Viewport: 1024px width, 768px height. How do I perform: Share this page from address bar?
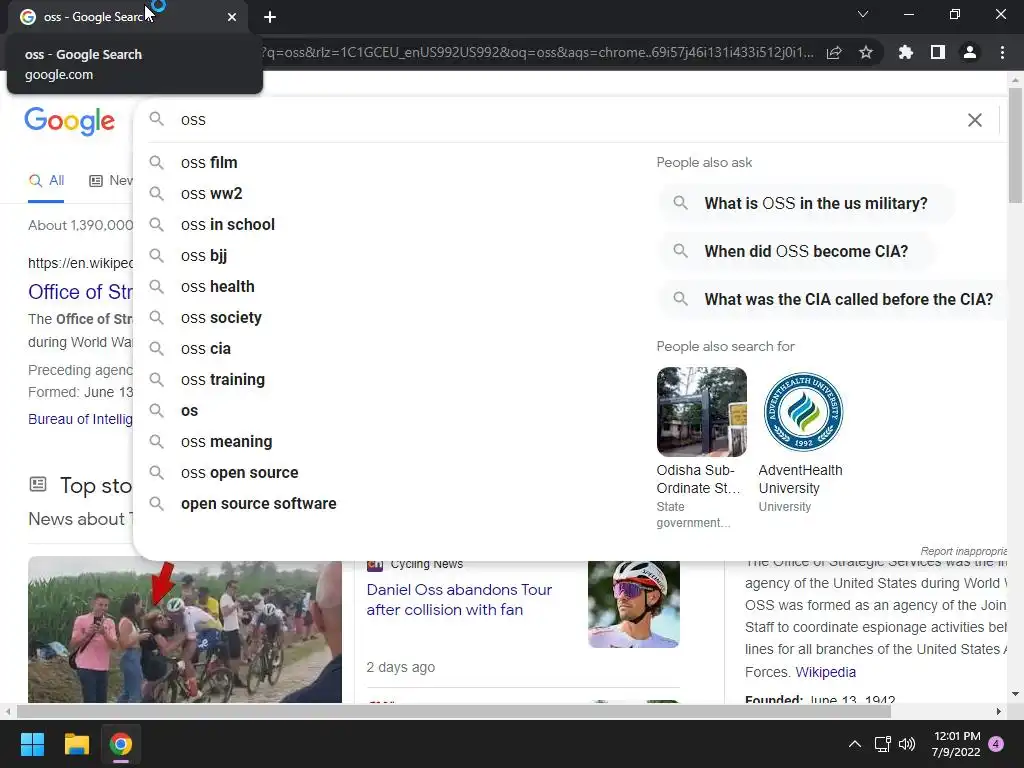click(x=834, y=52)
